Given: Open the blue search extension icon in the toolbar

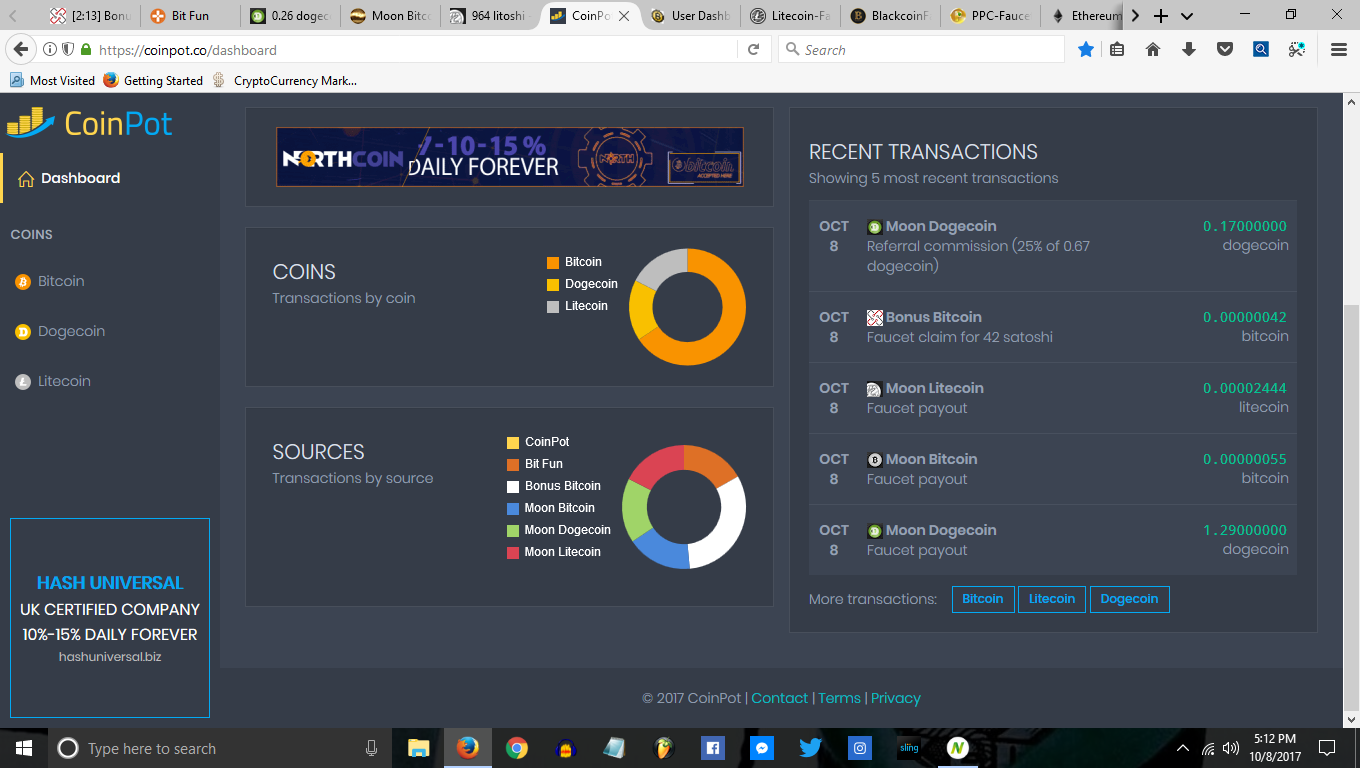Looking at the screenshot, I should coord(1261,49).
